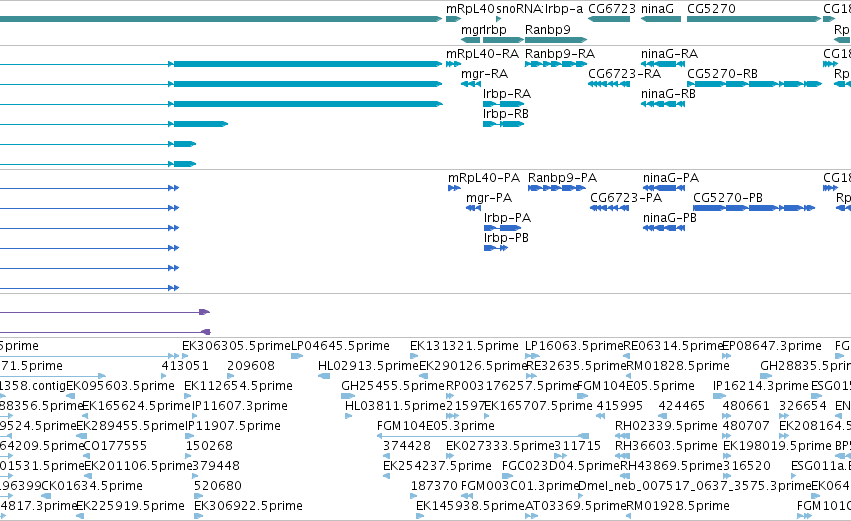Select the CG6723-PA protein label
The width and height of the screenshot is (851, 521).
(626, 198)
